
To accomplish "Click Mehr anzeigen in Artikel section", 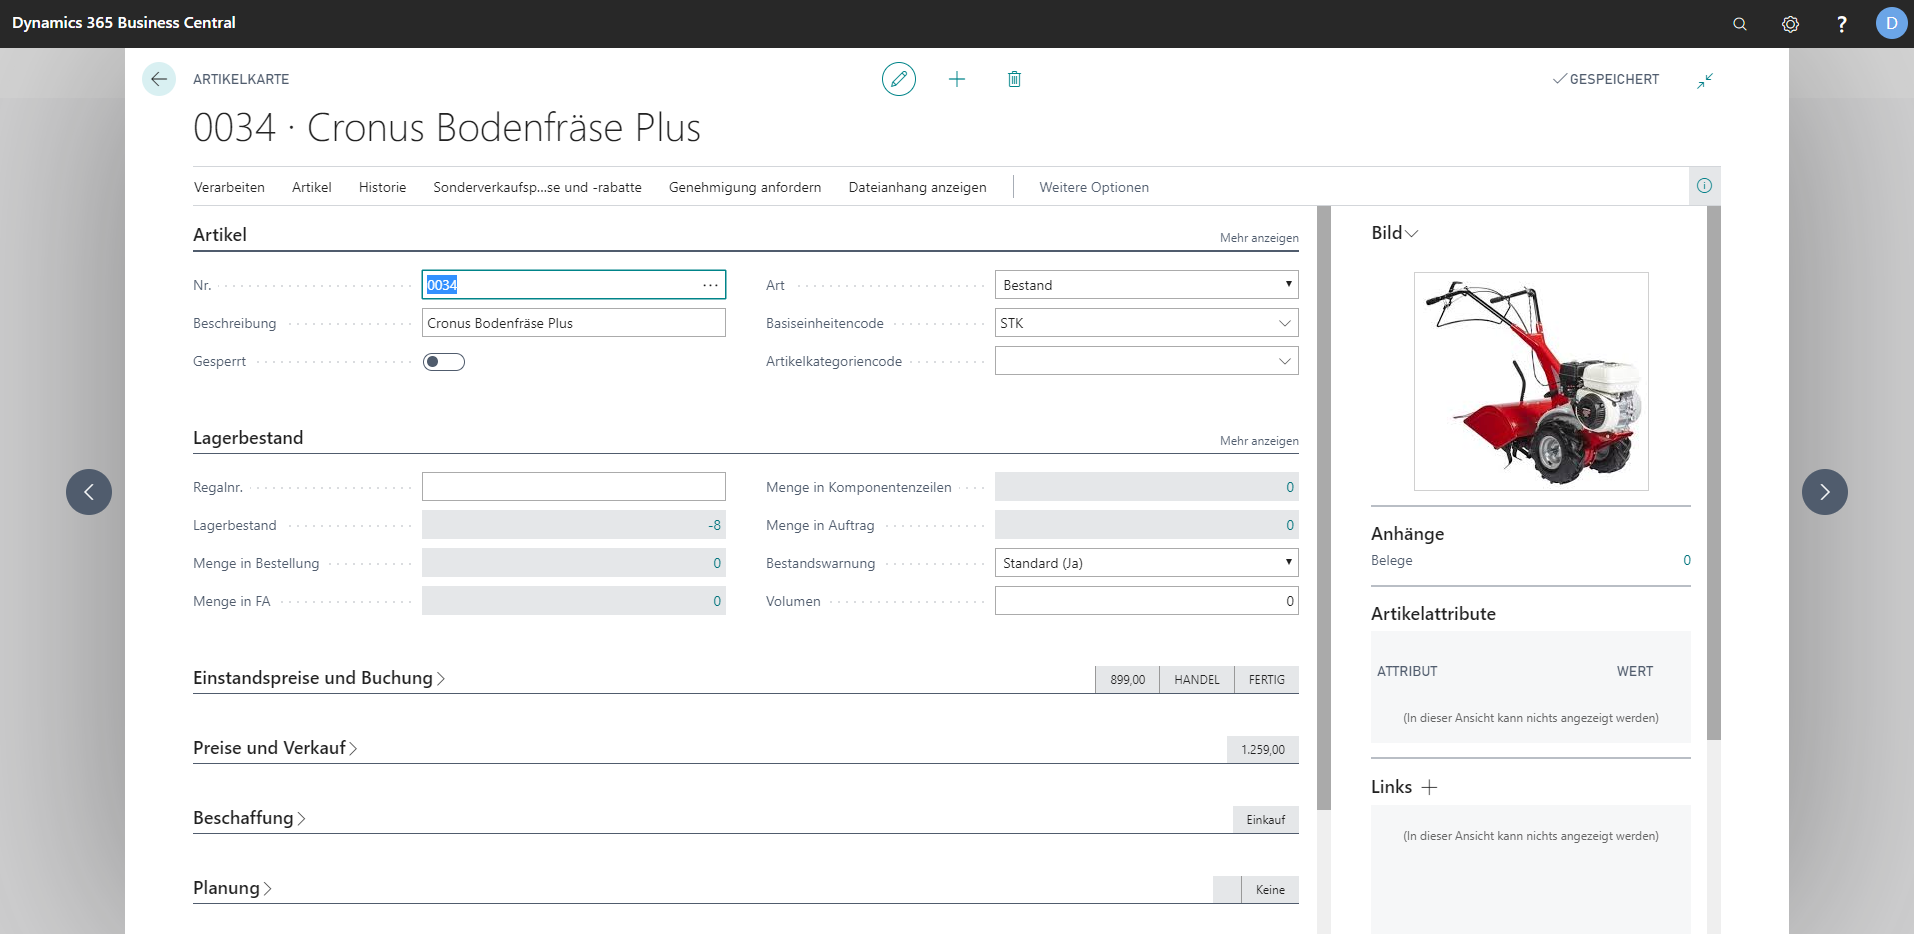I will point(1259,238).
